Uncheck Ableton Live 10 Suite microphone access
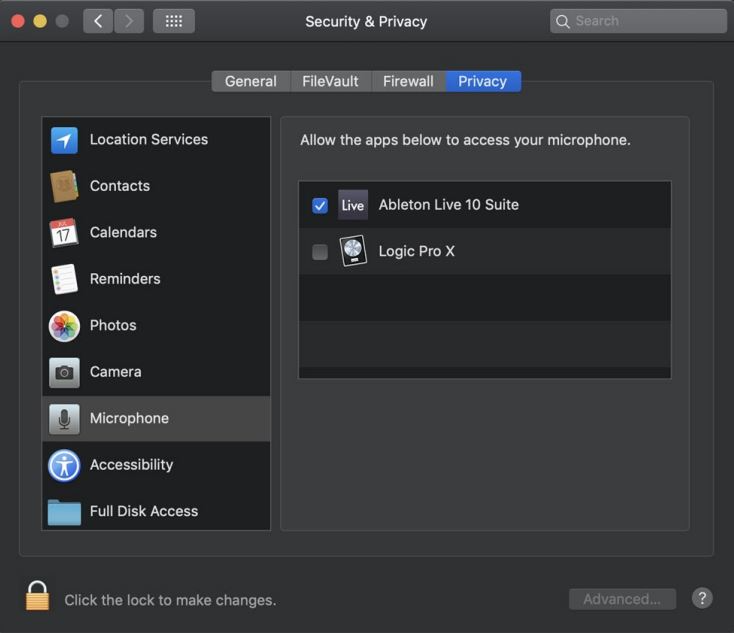This screenshot has width=734, height=633. [320, 205]
